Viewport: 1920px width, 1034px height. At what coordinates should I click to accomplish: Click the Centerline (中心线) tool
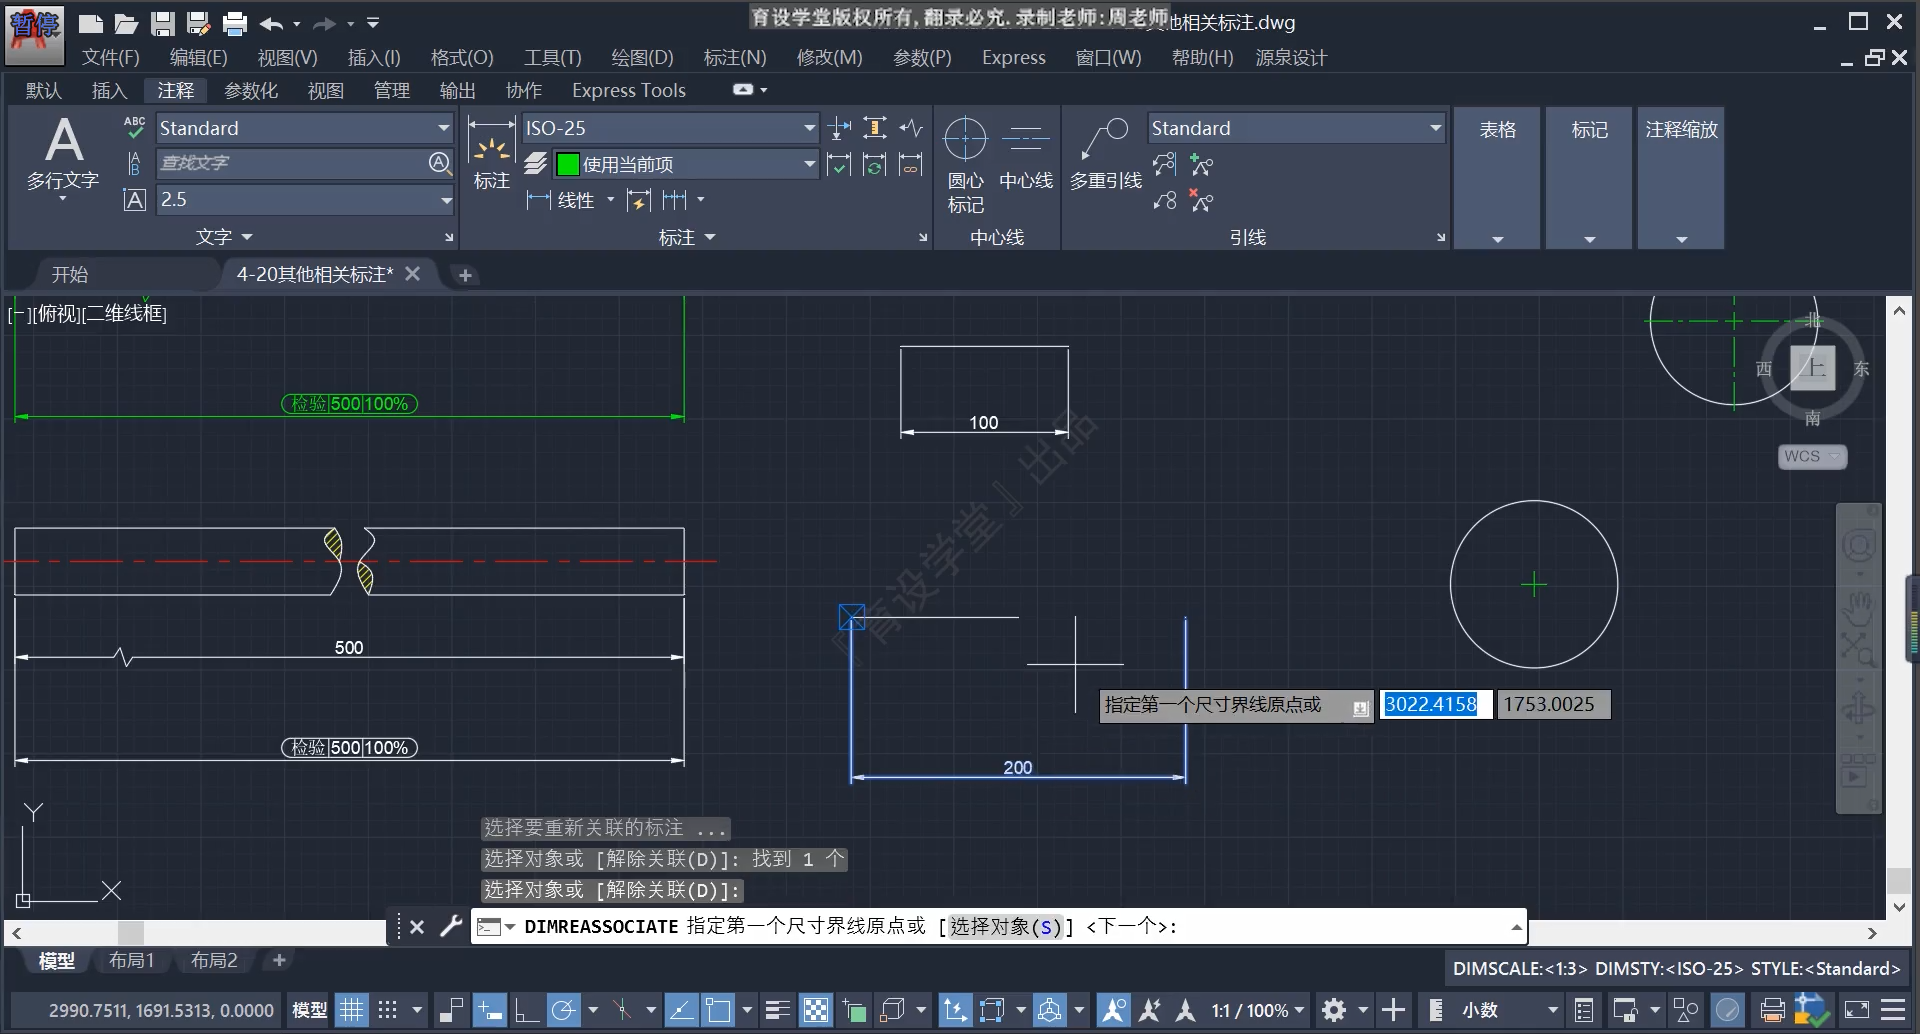(x=1026, y=155)
